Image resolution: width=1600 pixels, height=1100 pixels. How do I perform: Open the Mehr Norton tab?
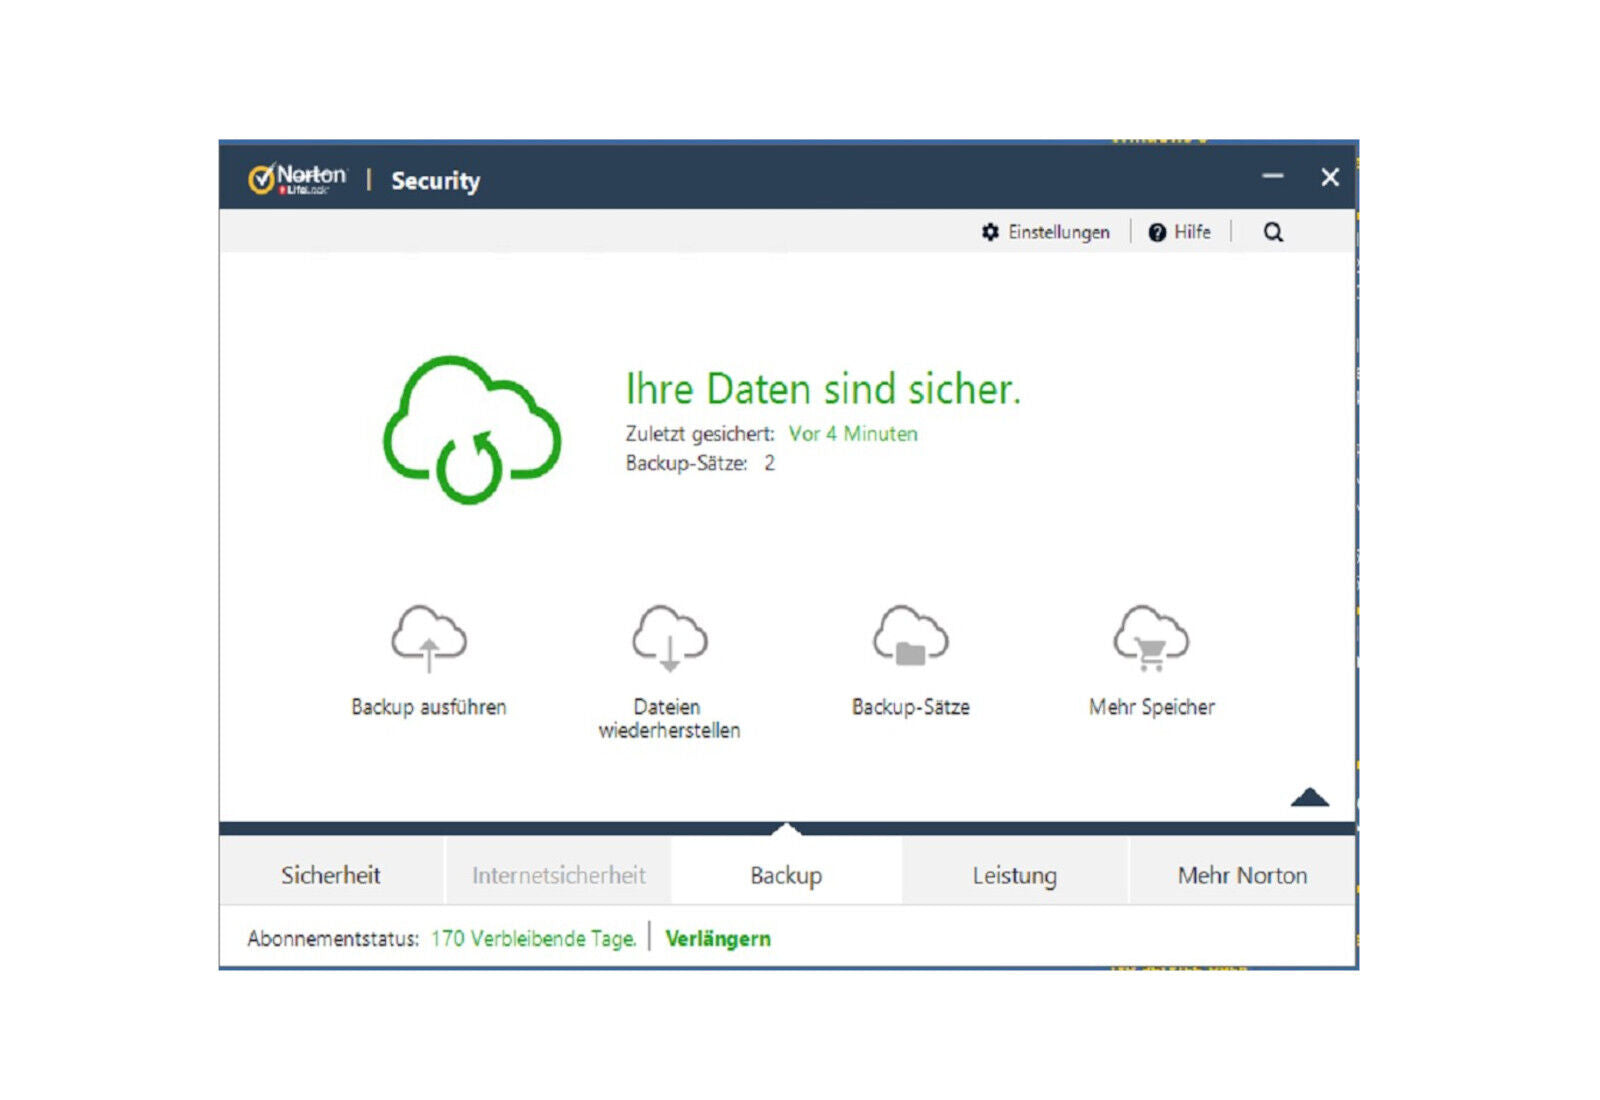tap(1242, 875)
